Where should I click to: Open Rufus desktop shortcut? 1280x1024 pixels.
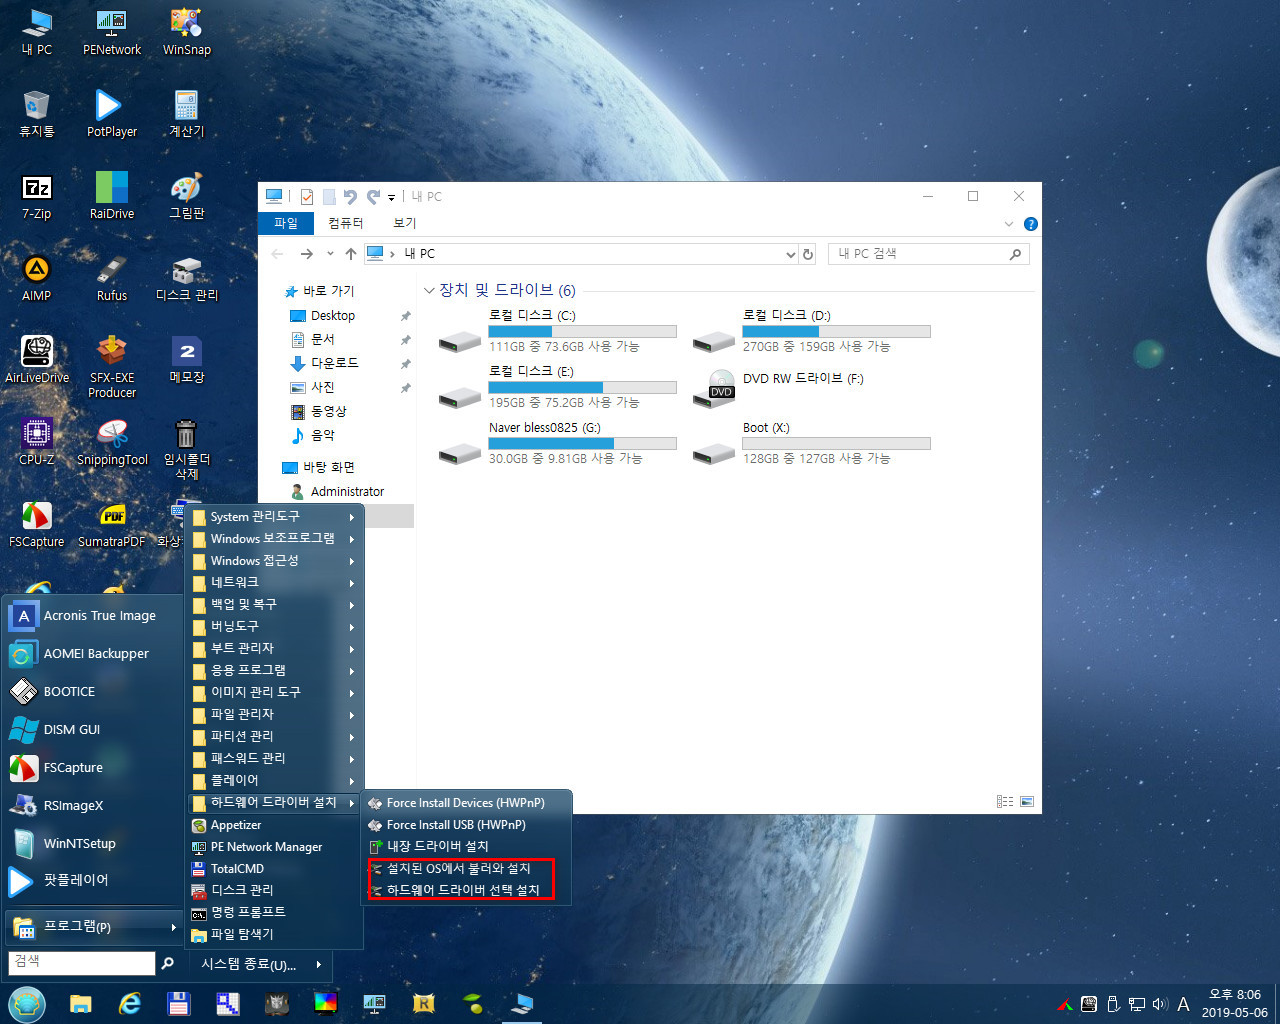coord(111,279)
